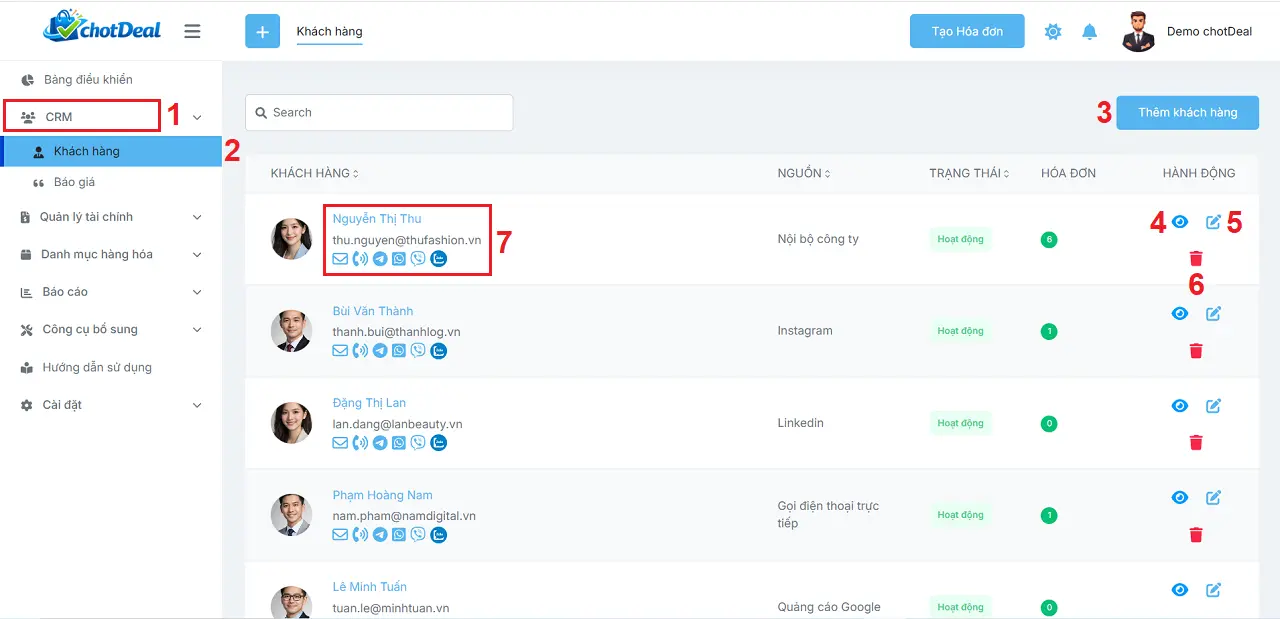Expand Danh mục hàng hóa section
The image size is (1280, 619).
pos(110,255)
